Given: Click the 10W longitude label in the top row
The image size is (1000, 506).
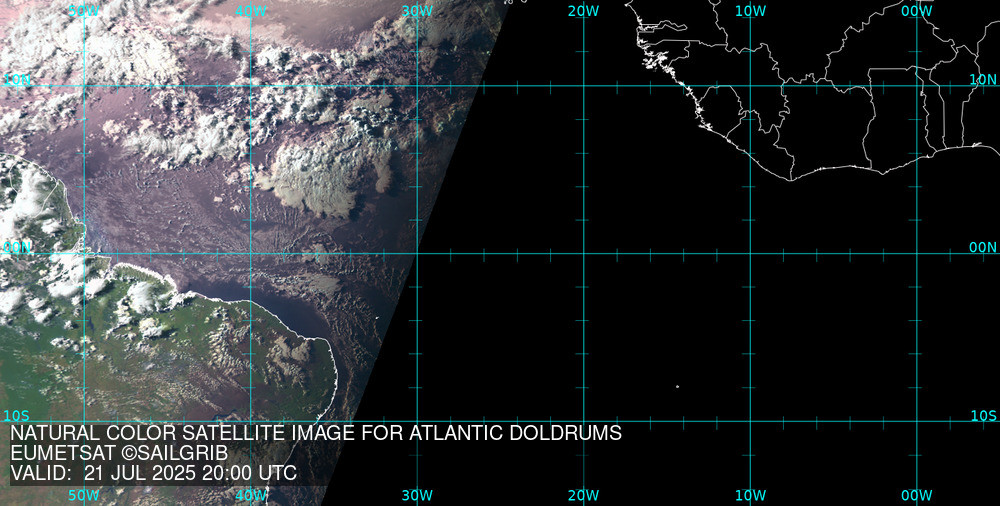Looking at the screenshot, I should 750,11.
